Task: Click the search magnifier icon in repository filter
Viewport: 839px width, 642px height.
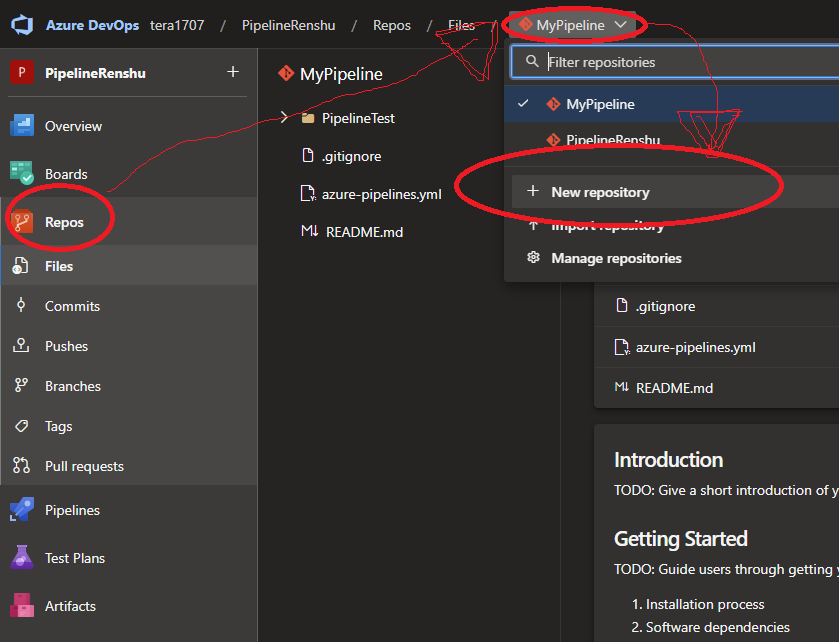Action: (532, 61)
